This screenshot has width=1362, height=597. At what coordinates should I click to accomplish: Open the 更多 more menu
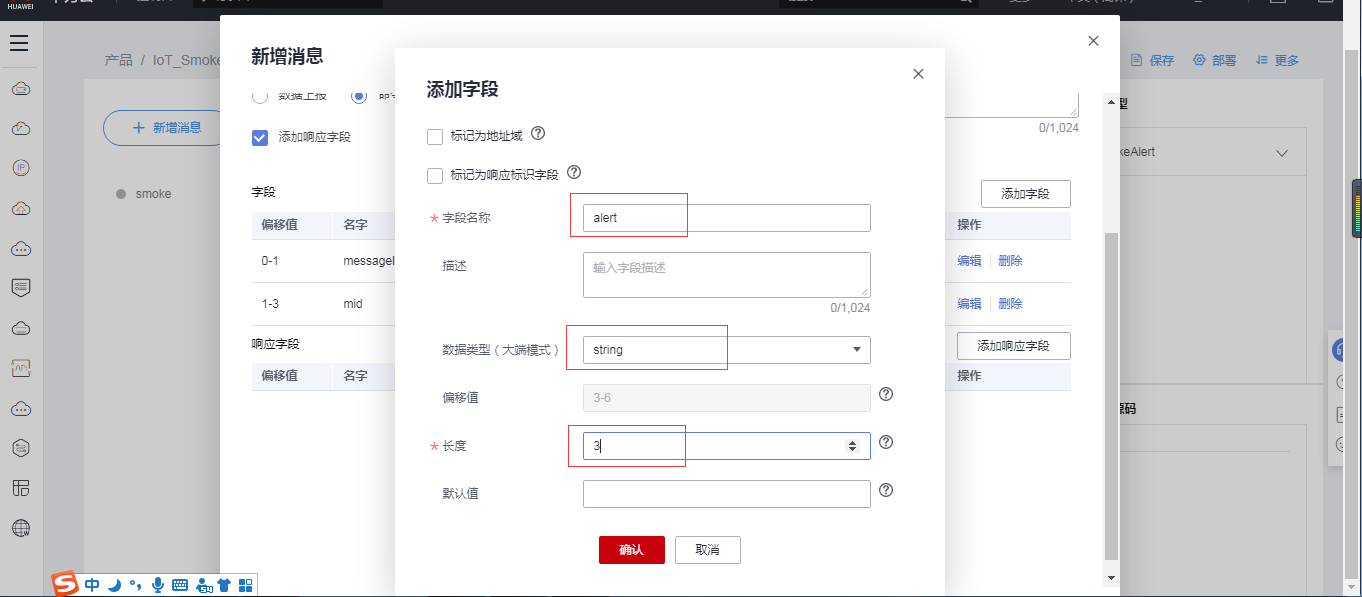click(x=1277, y=60)
